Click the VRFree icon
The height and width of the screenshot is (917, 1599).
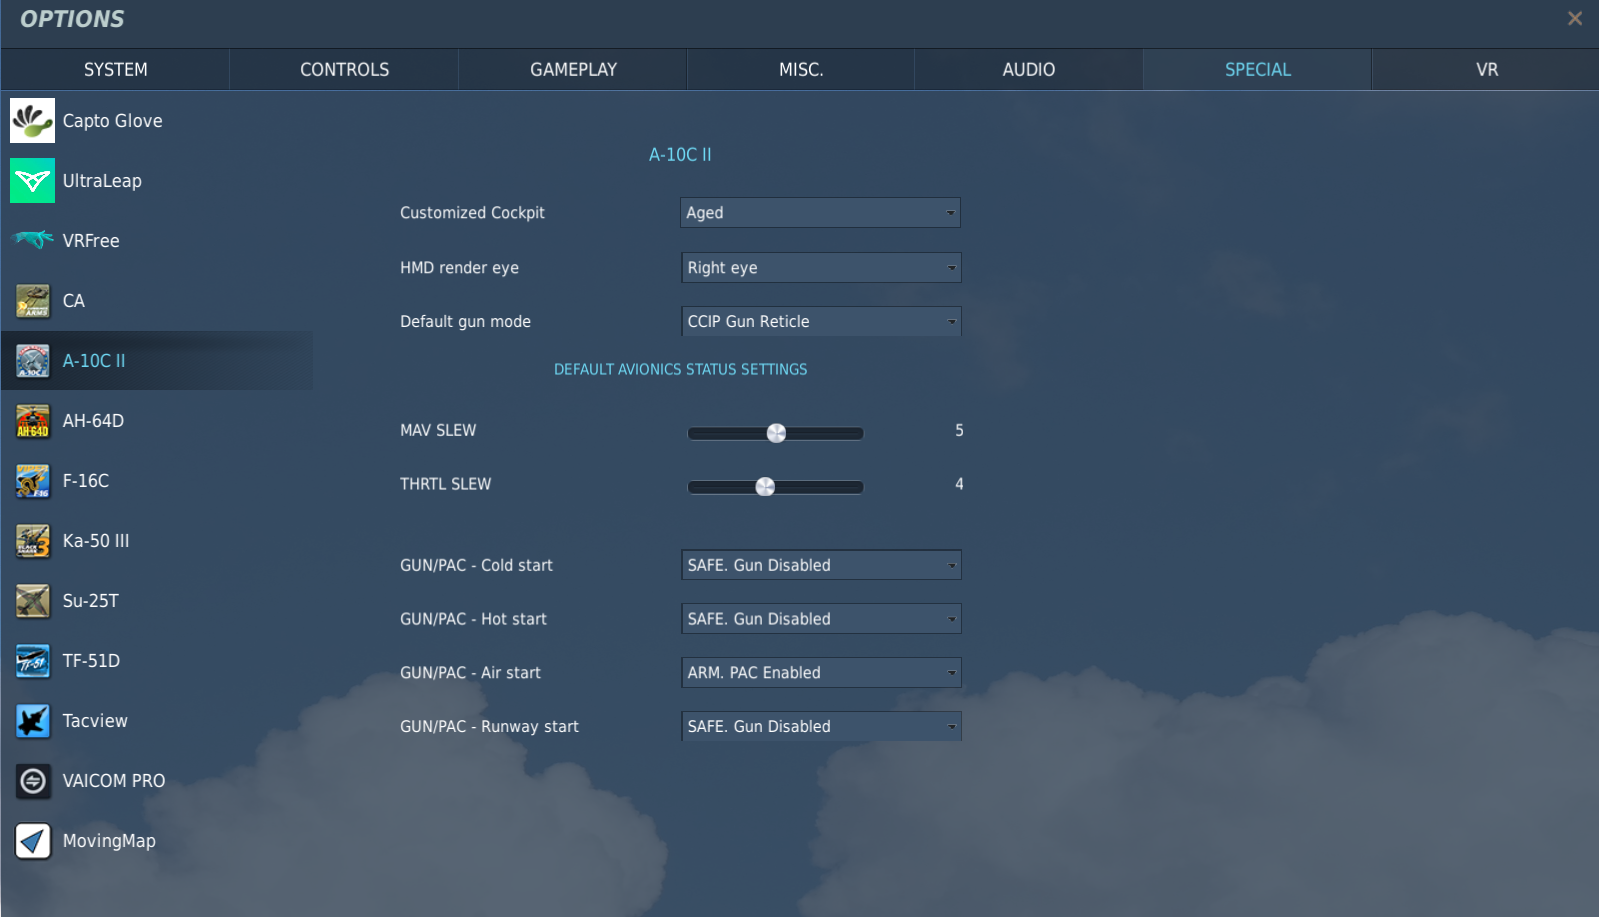33,240
